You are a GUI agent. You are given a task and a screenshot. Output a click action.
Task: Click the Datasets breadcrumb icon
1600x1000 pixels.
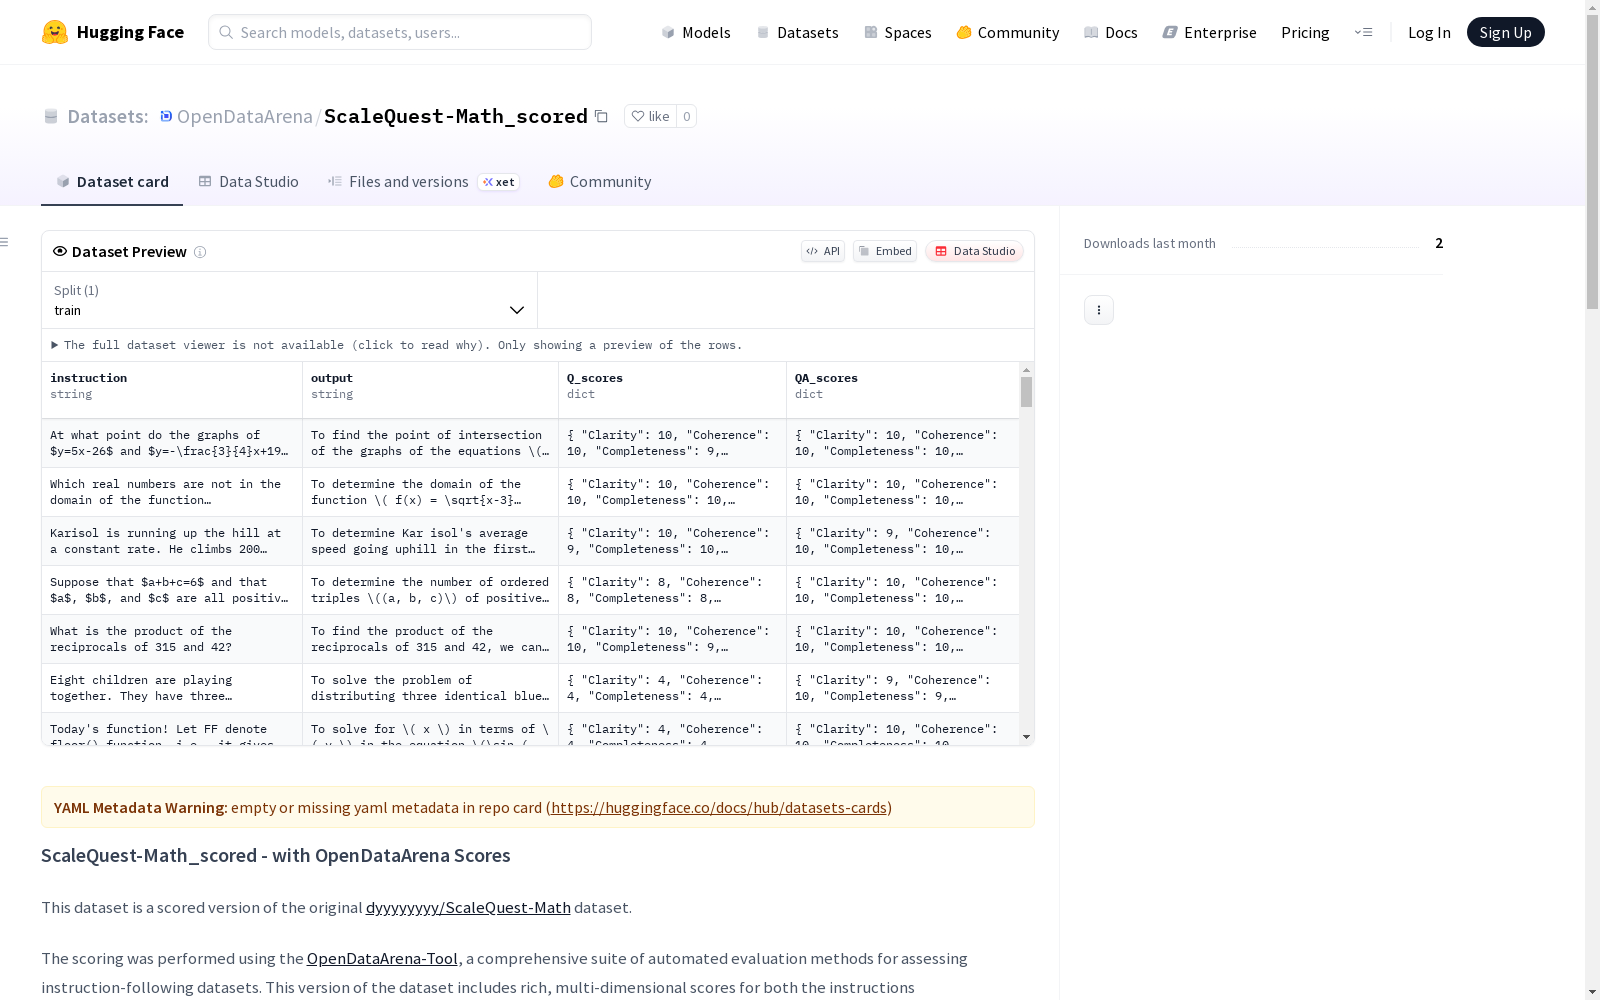tap(51, 116)
